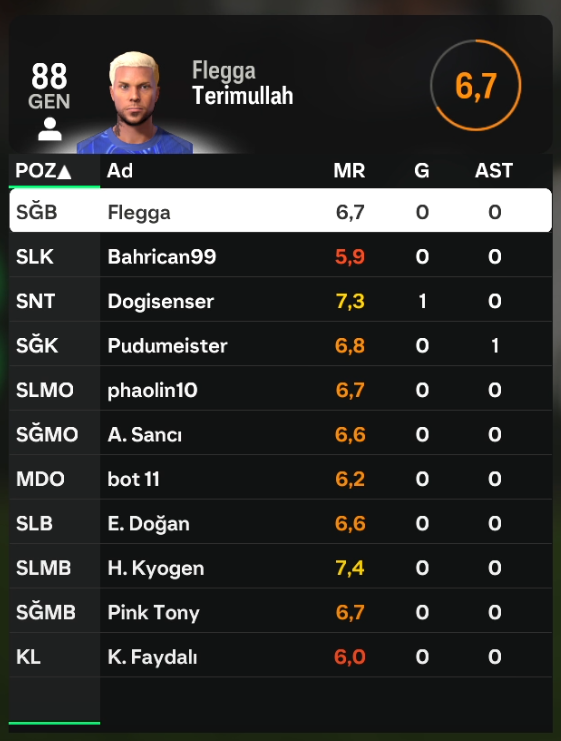This screenshot has height=741, width=561.
Task: Click Flegga's player portrait
Action: 136,103
